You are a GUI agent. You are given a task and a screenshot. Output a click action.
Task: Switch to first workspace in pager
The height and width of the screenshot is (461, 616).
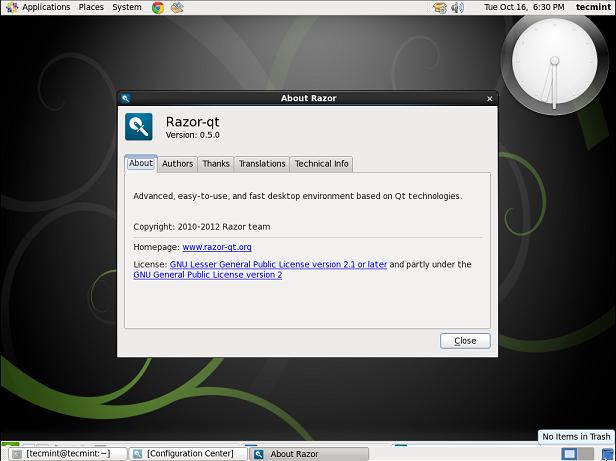[569, 454]
